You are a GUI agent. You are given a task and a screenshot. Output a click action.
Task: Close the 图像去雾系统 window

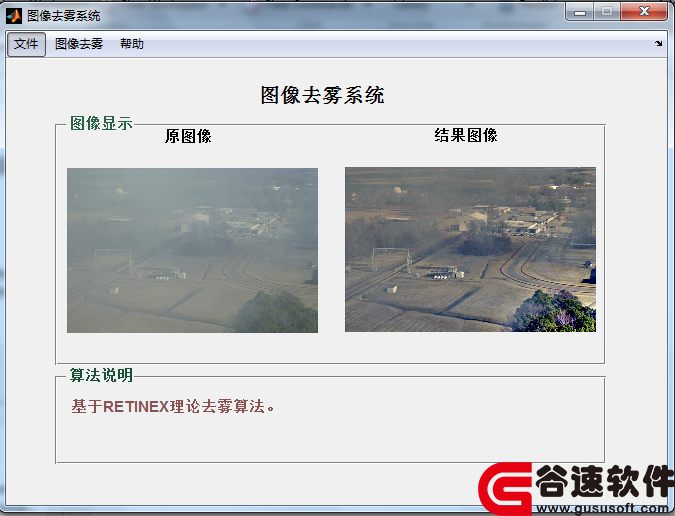644,12
